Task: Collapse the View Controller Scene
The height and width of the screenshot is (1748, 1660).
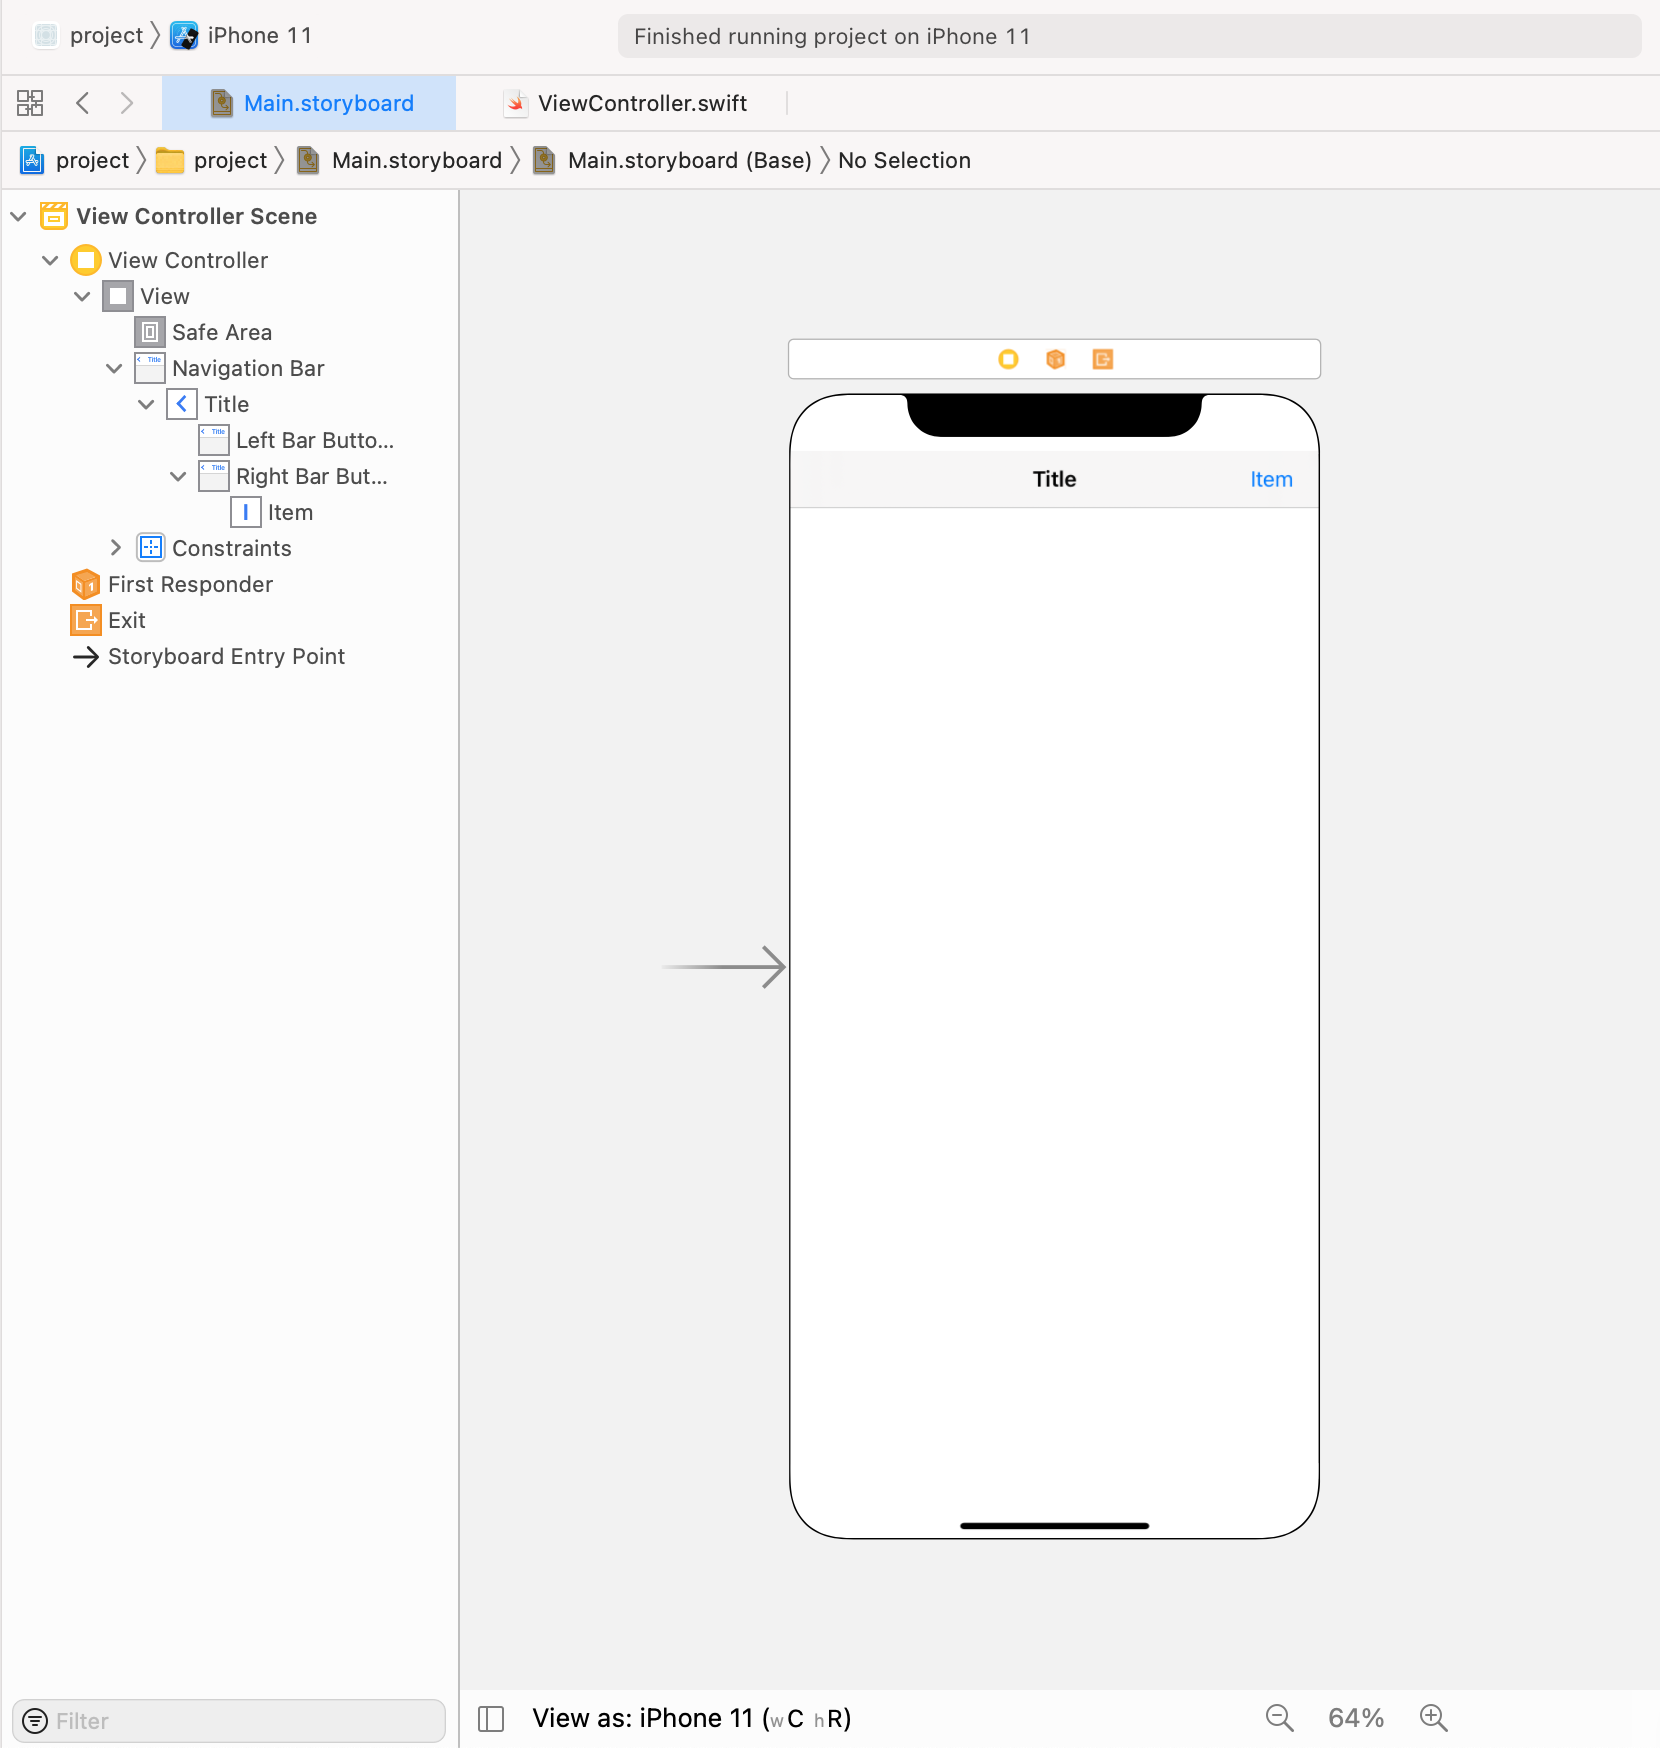Action: click(x=18, y=216)
